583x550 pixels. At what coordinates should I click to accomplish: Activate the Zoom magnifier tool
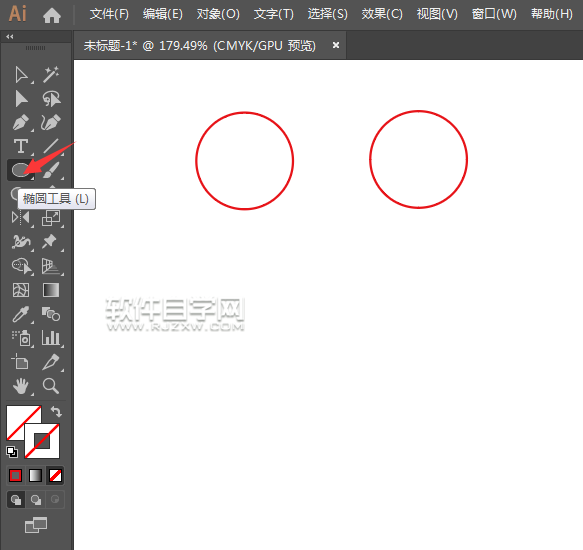click(x=51, y=386)
